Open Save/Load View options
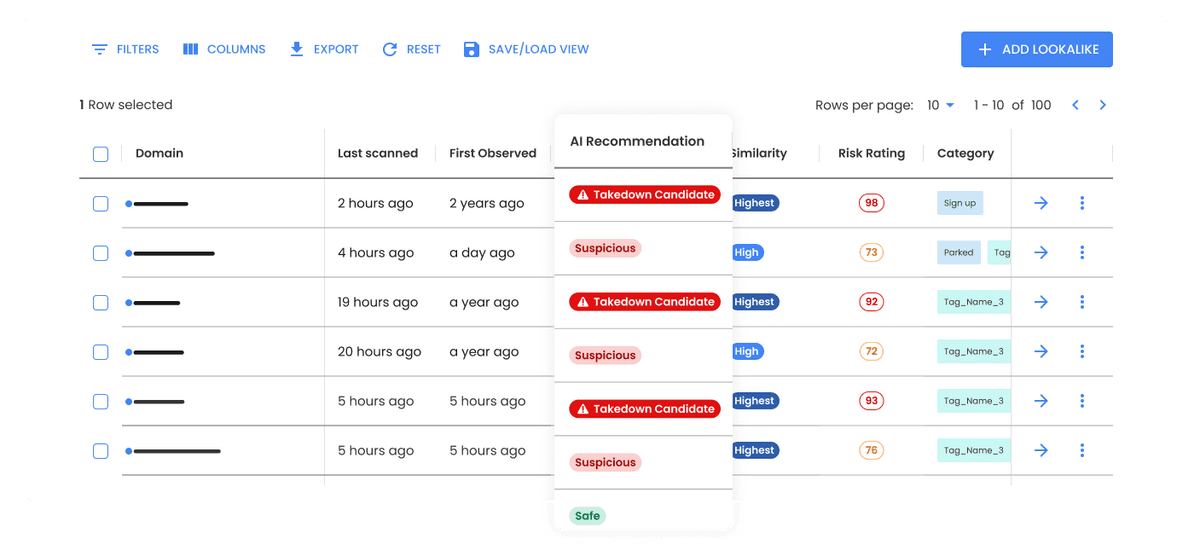 526,49
